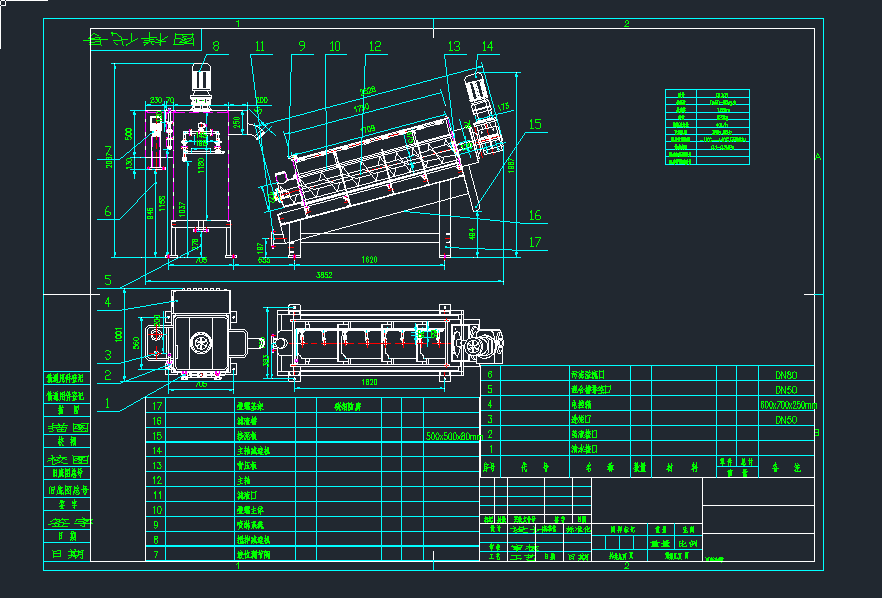Click dimension 1620 in the plan view
This screenshot has width=882, height=598.
coord(369,382)
